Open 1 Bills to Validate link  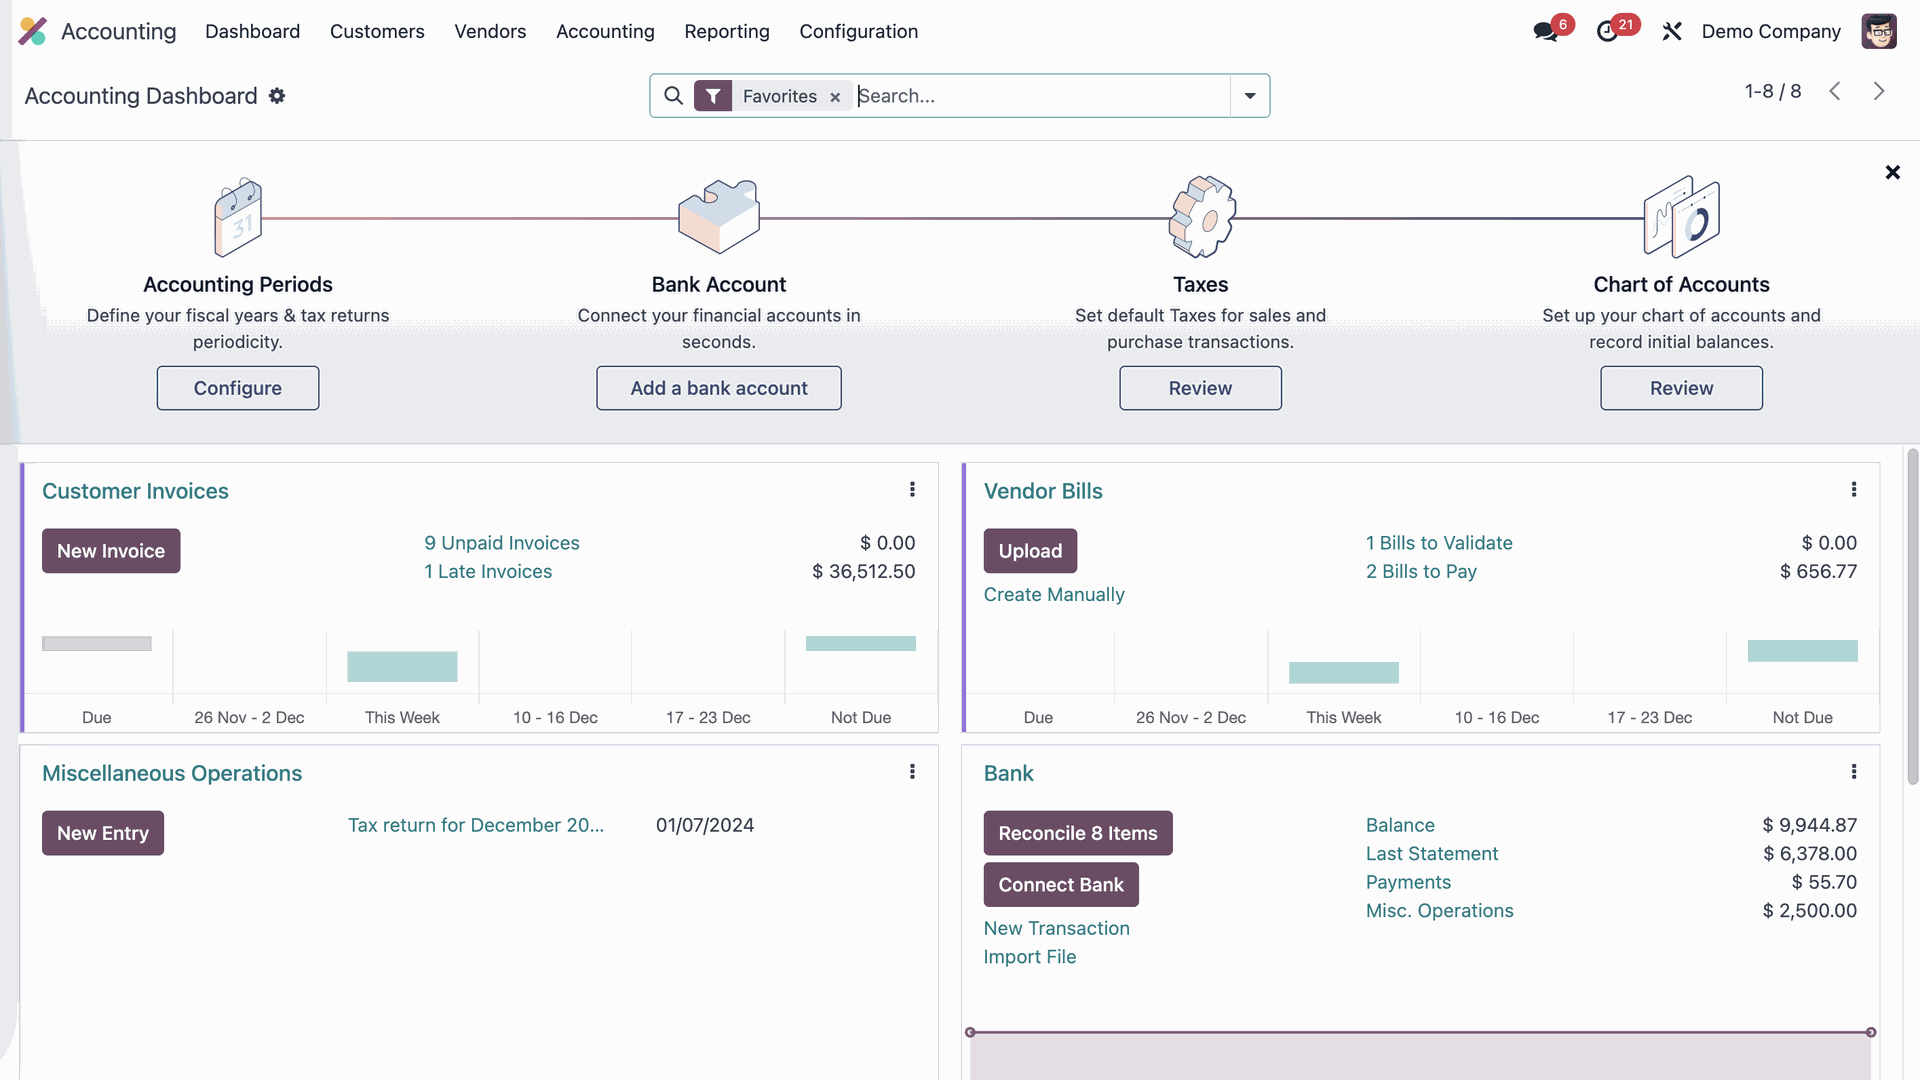click(1439, 543)
